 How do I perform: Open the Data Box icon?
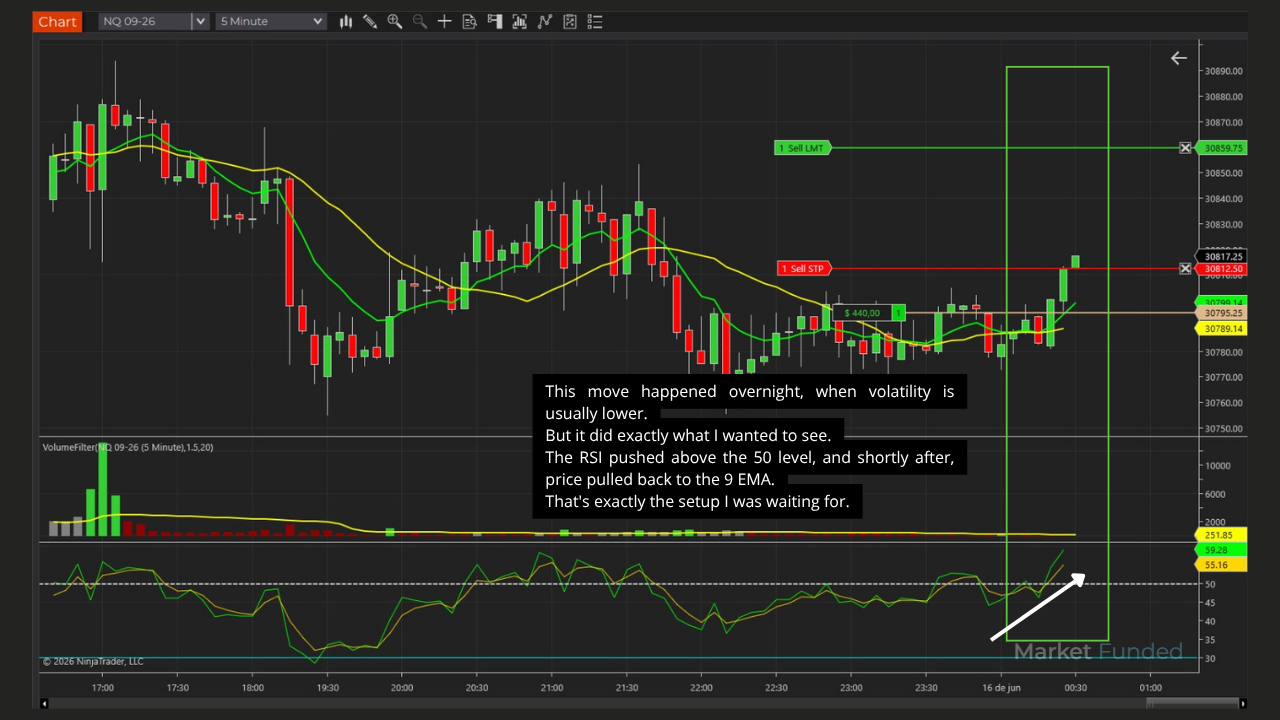click(x=469, y=21)
